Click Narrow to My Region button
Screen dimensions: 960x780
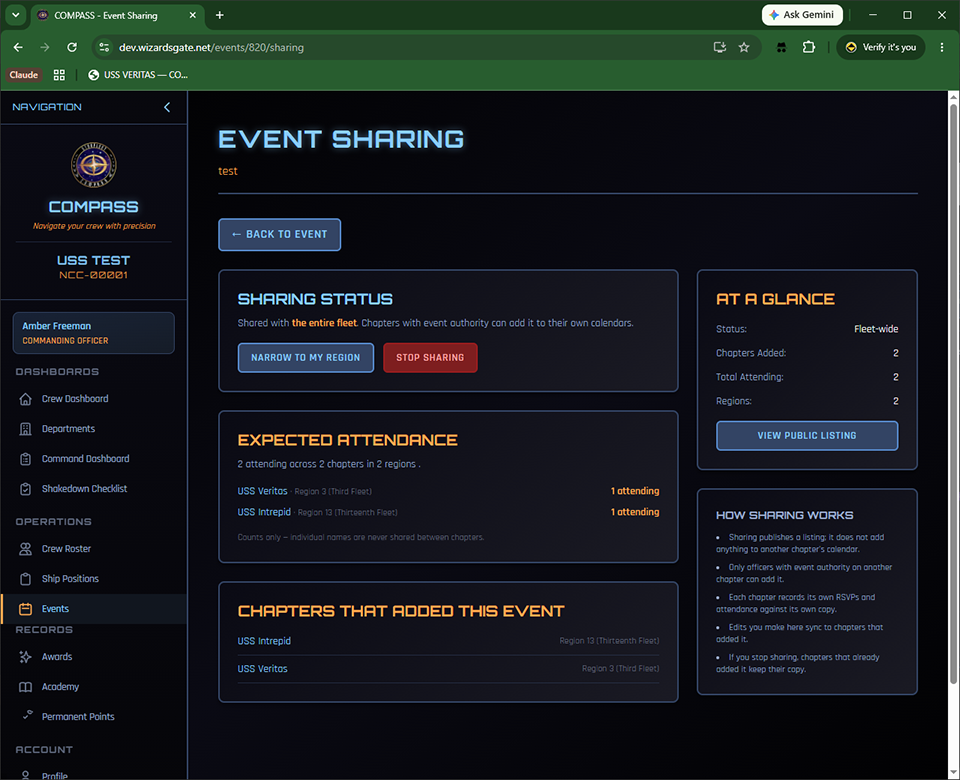point(306,358)
